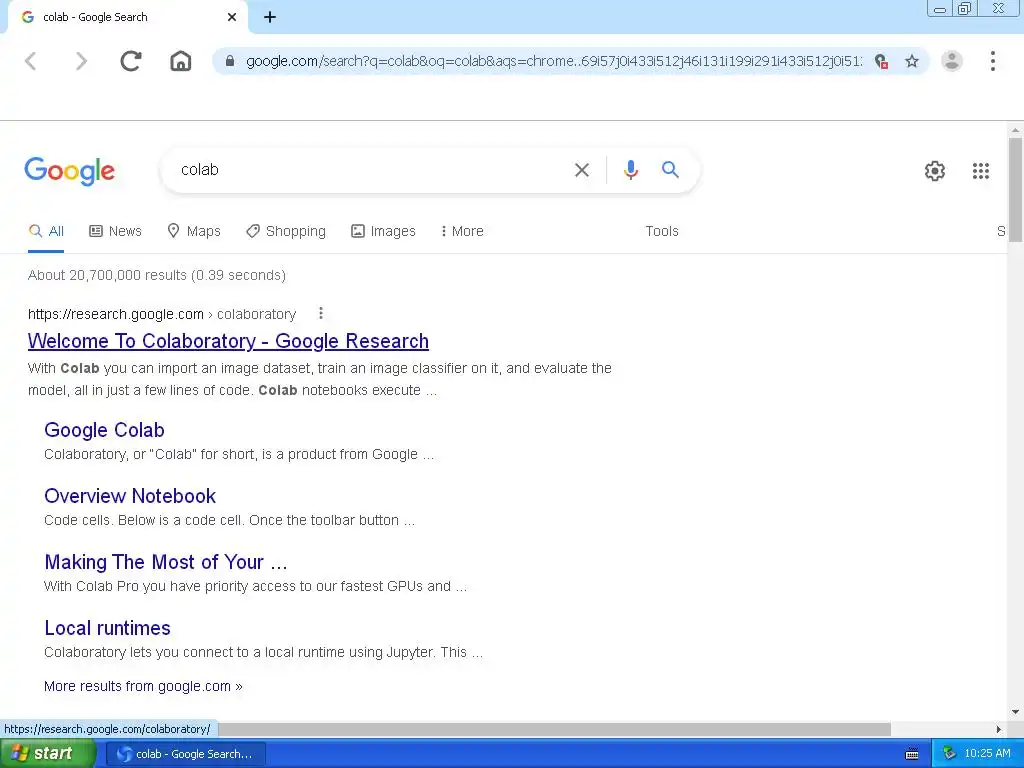Go forward with the browser forward arrow
The width and height of the screenshot is (1024, 768).
click(x=81, y=61)
